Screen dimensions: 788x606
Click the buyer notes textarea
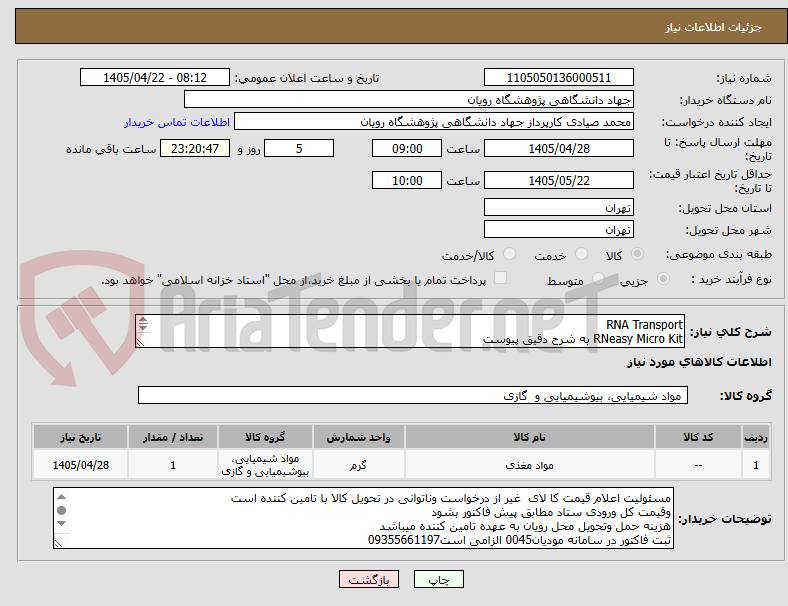(x=363, y=518)
